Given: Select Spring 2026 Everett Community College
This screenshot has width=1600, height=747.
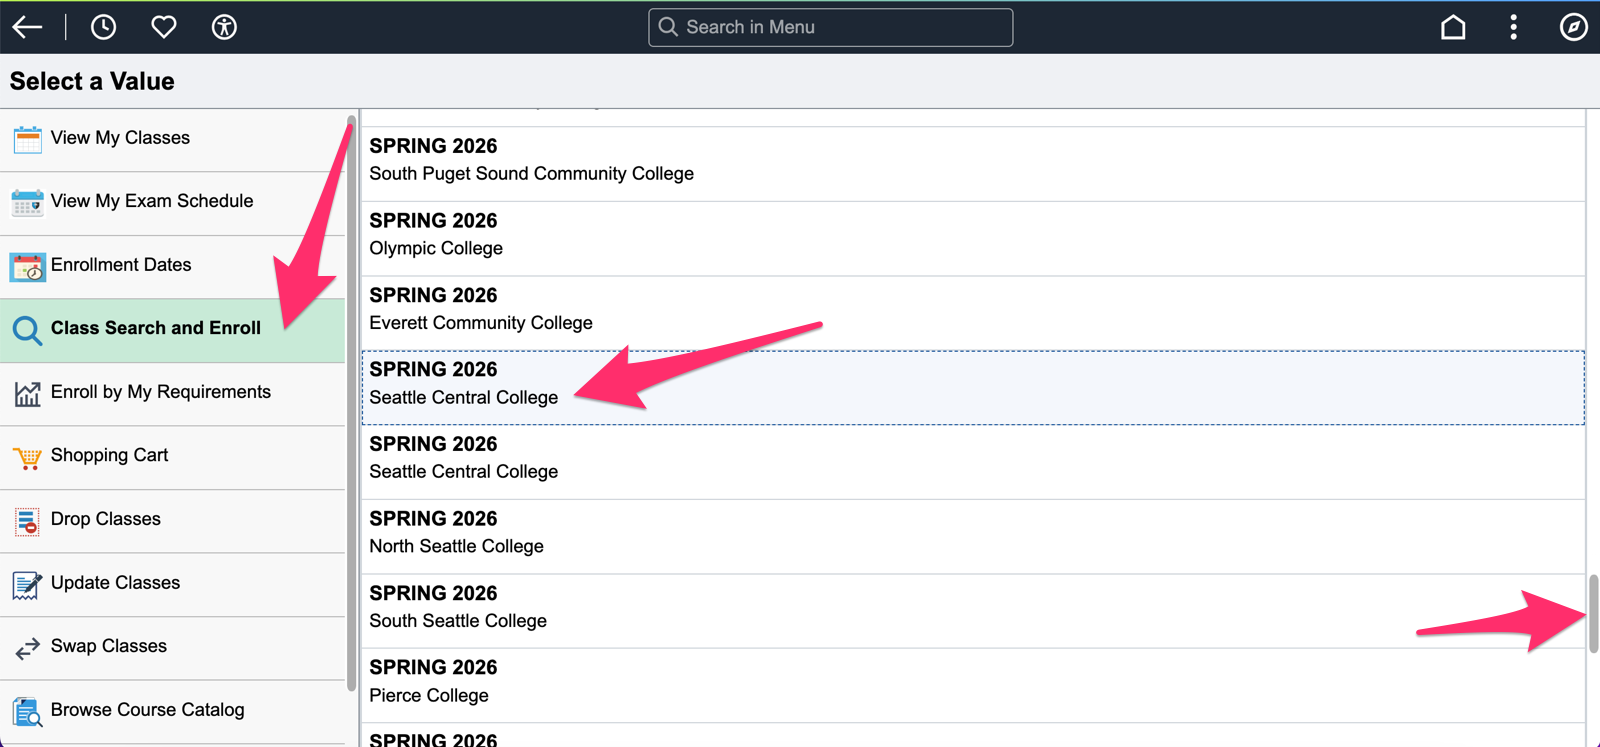Looking at the screenshot, I should (x=973, y=313).
